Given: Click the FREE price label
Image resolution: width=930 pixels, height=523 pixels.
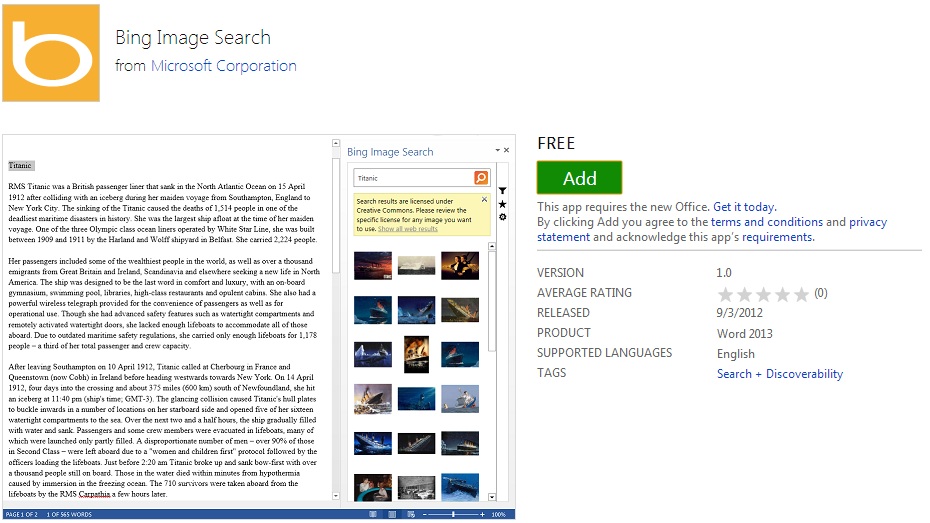Looking at the screenshot, I should 556,143.
